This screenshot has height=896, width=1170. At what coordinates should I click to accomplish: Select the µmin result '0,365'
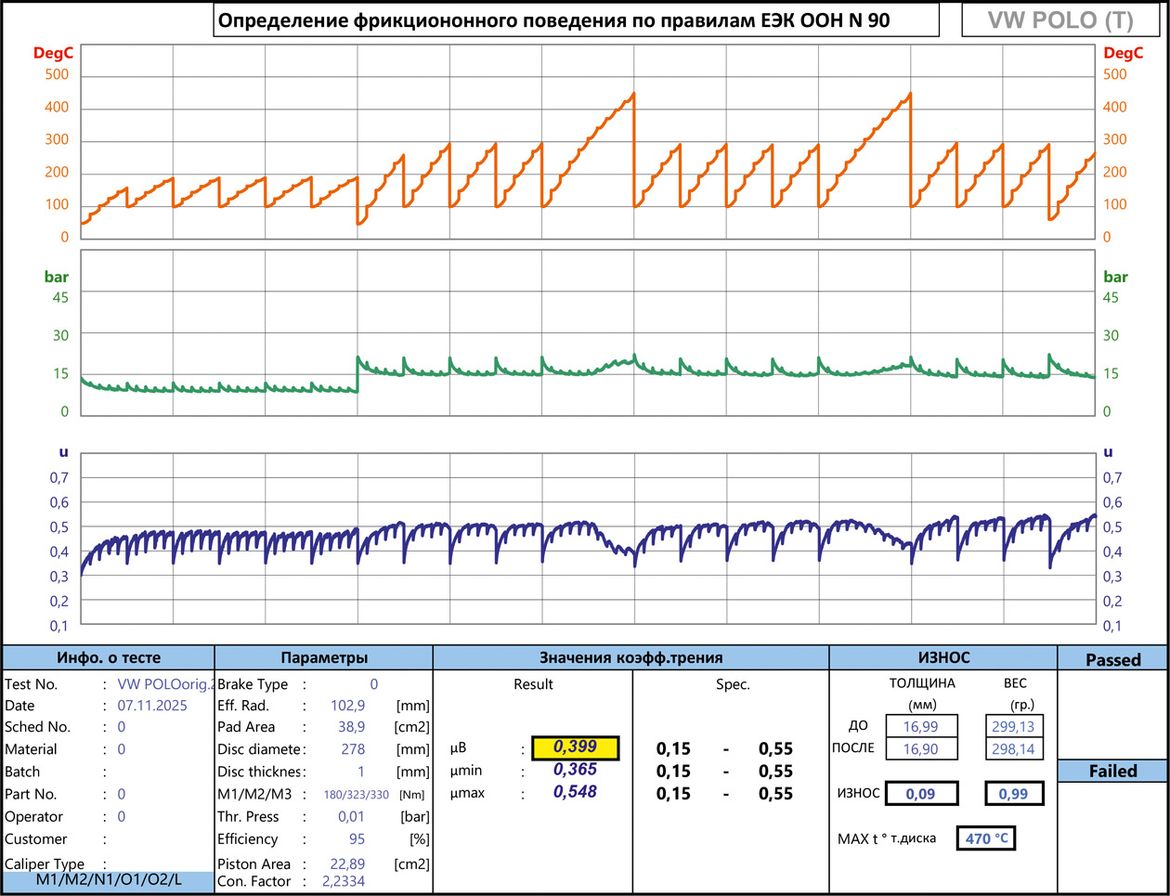pos(575,771)
